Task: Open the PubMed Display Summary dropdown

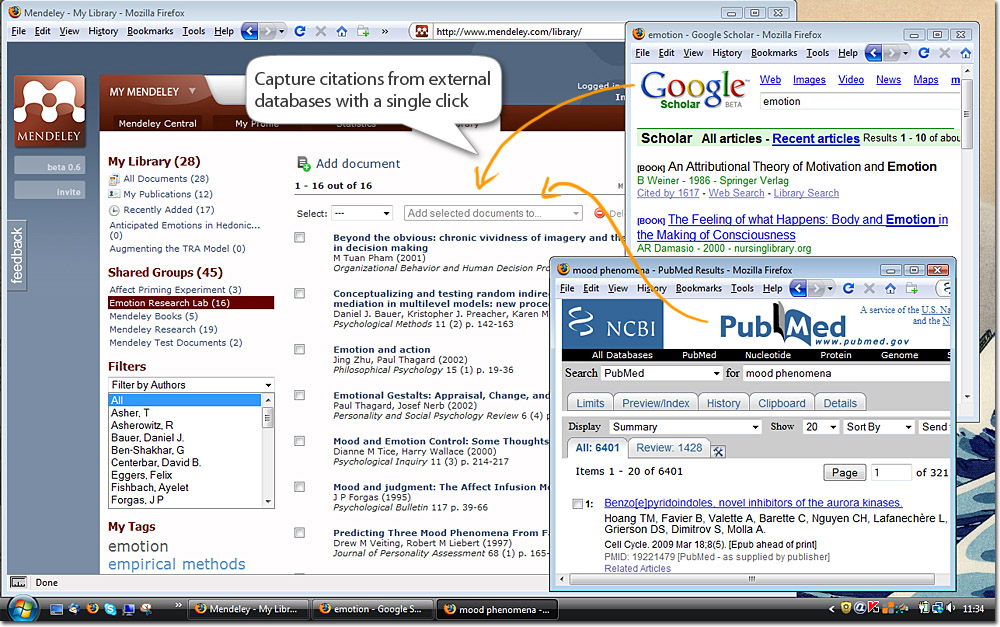Action: (685, 427)
